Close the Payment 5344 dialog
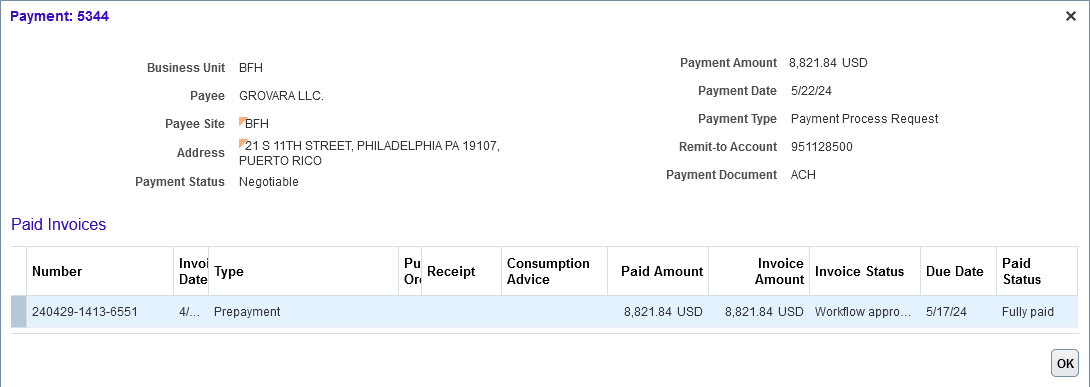 (x=1071, y=17)
